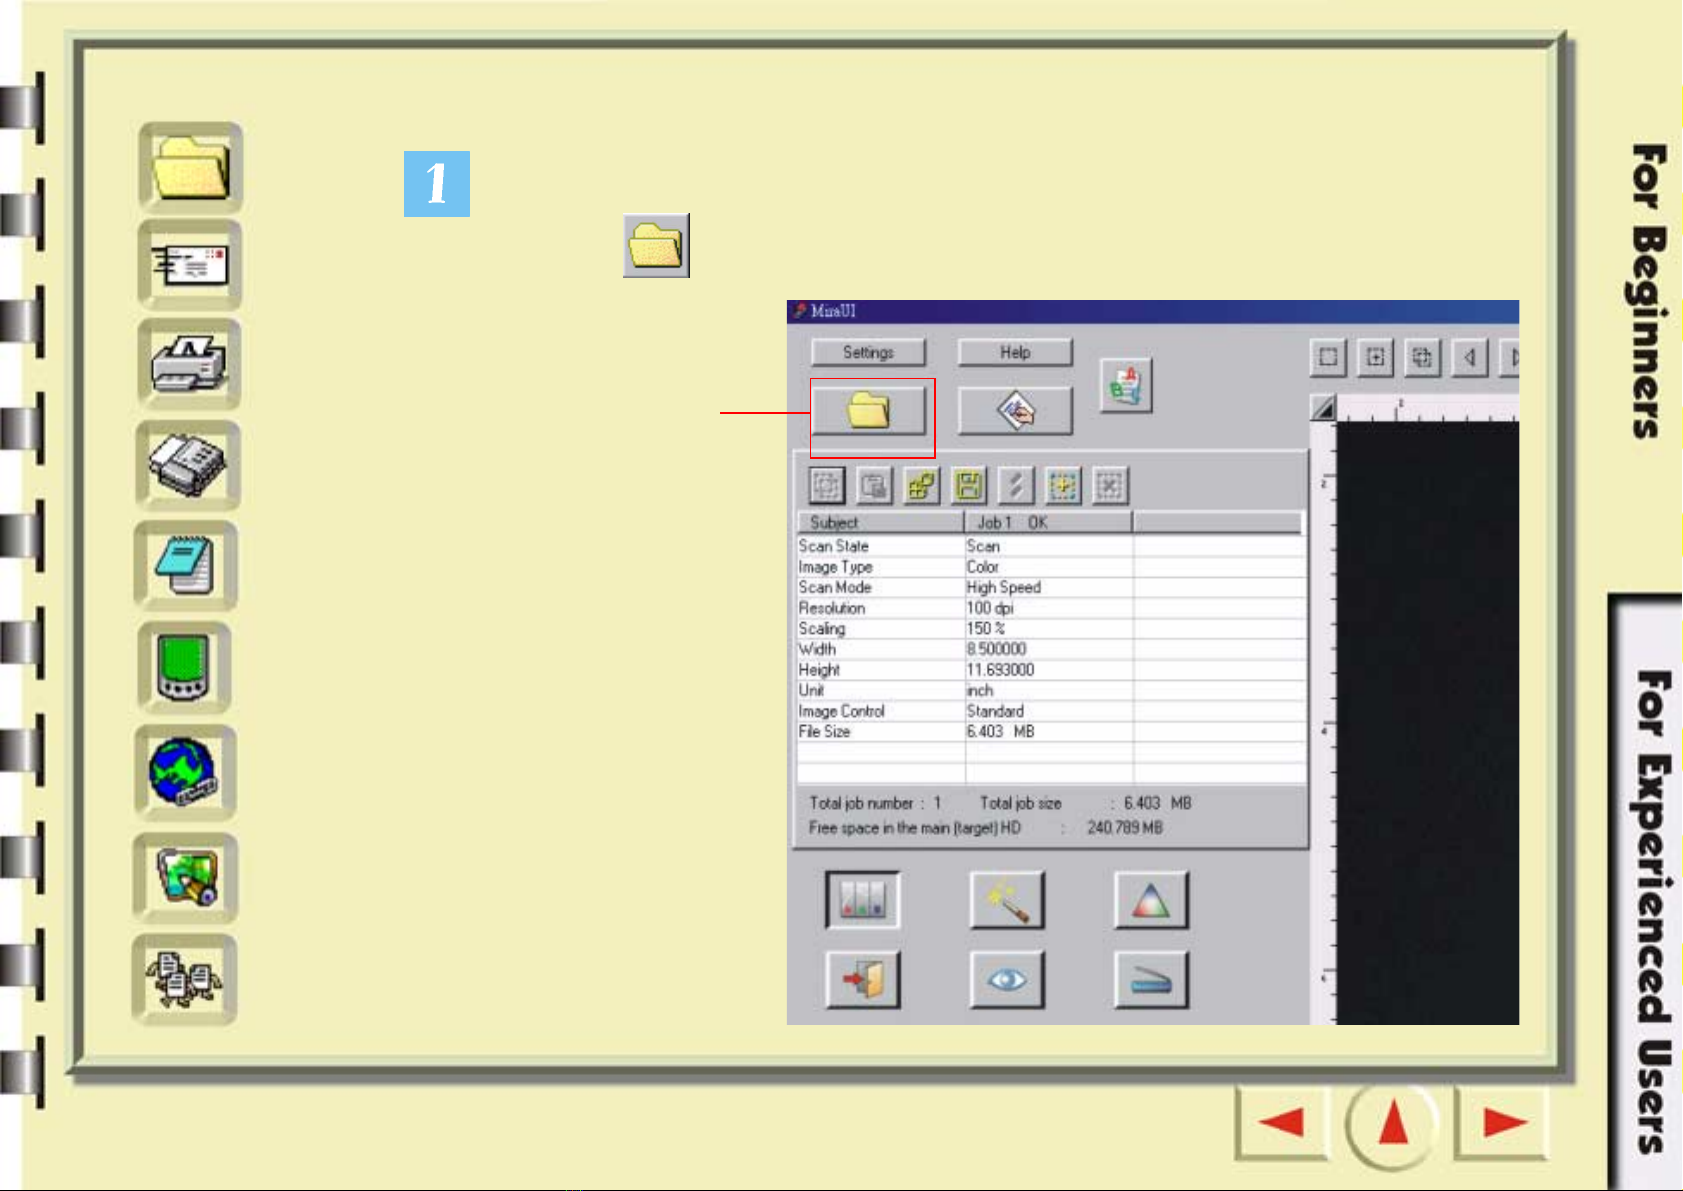Open the fax machine sidebar icon
Image resolution: width=1683 pixels, height=1191 pixels.
188,465
